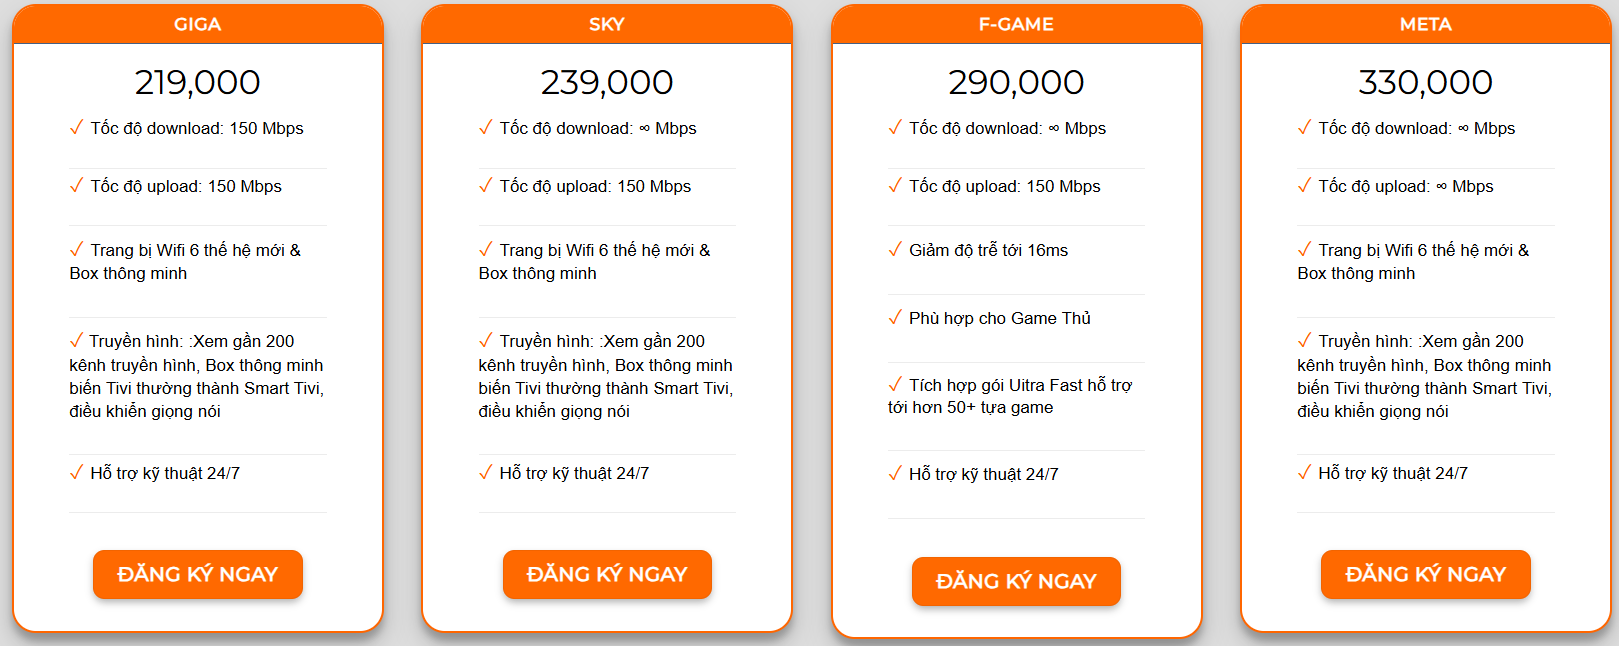The image size is (1619, 646).
Task: Click the F-GAME plan header
Action: pyautogui.click(x=1016, y=24)
